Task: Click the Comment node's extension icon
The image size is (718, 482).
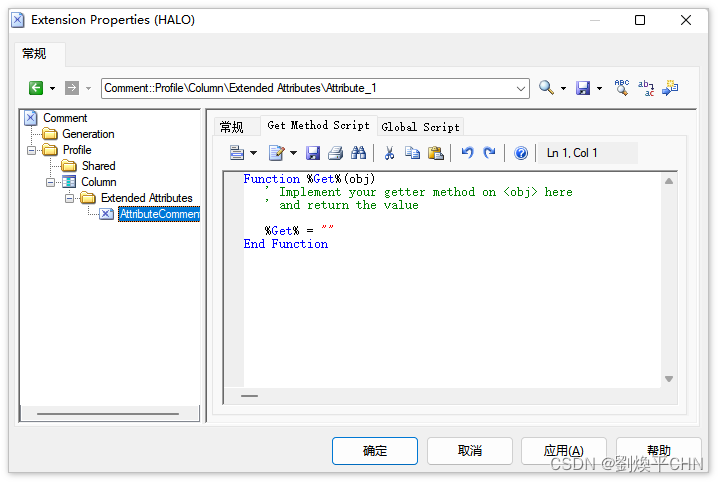Action: (x=31, y=118)
